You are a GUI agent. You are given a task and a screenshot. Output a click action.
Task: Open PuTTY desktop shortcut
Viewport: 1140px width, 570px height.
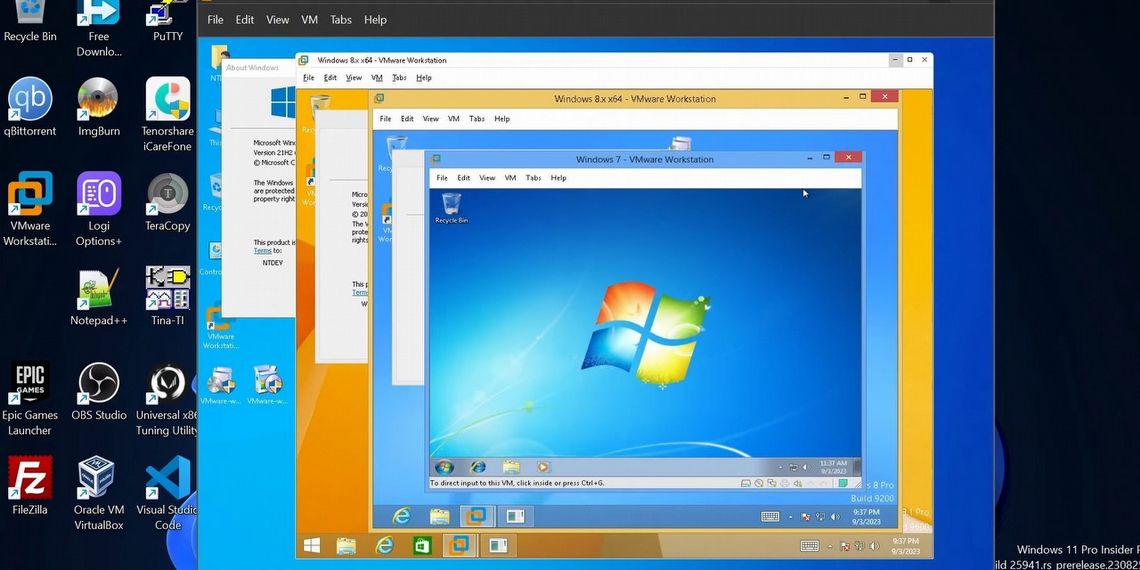coord(168,21)
